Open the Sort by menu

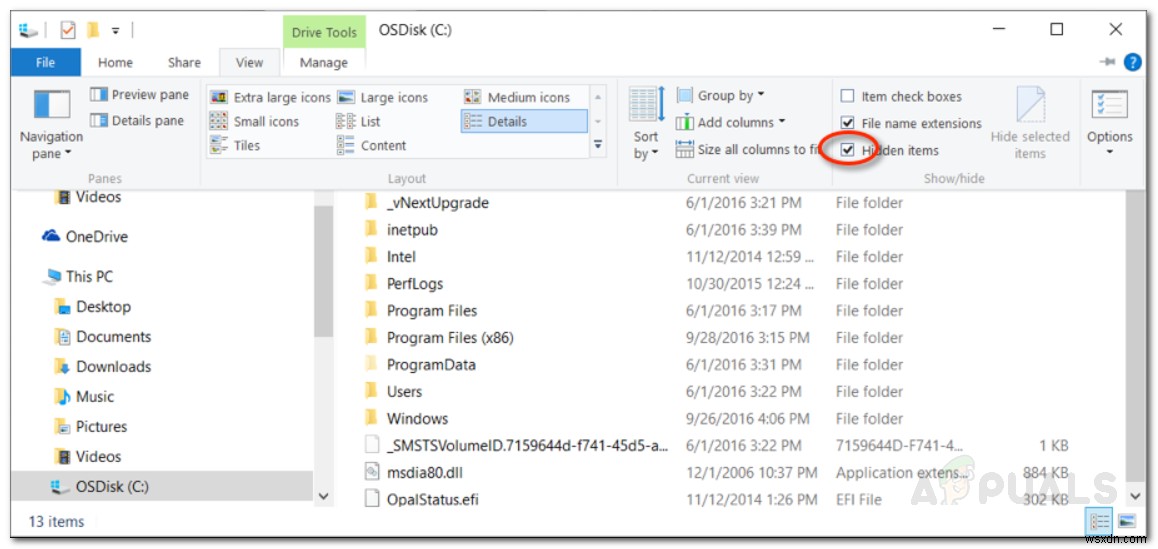645,124
